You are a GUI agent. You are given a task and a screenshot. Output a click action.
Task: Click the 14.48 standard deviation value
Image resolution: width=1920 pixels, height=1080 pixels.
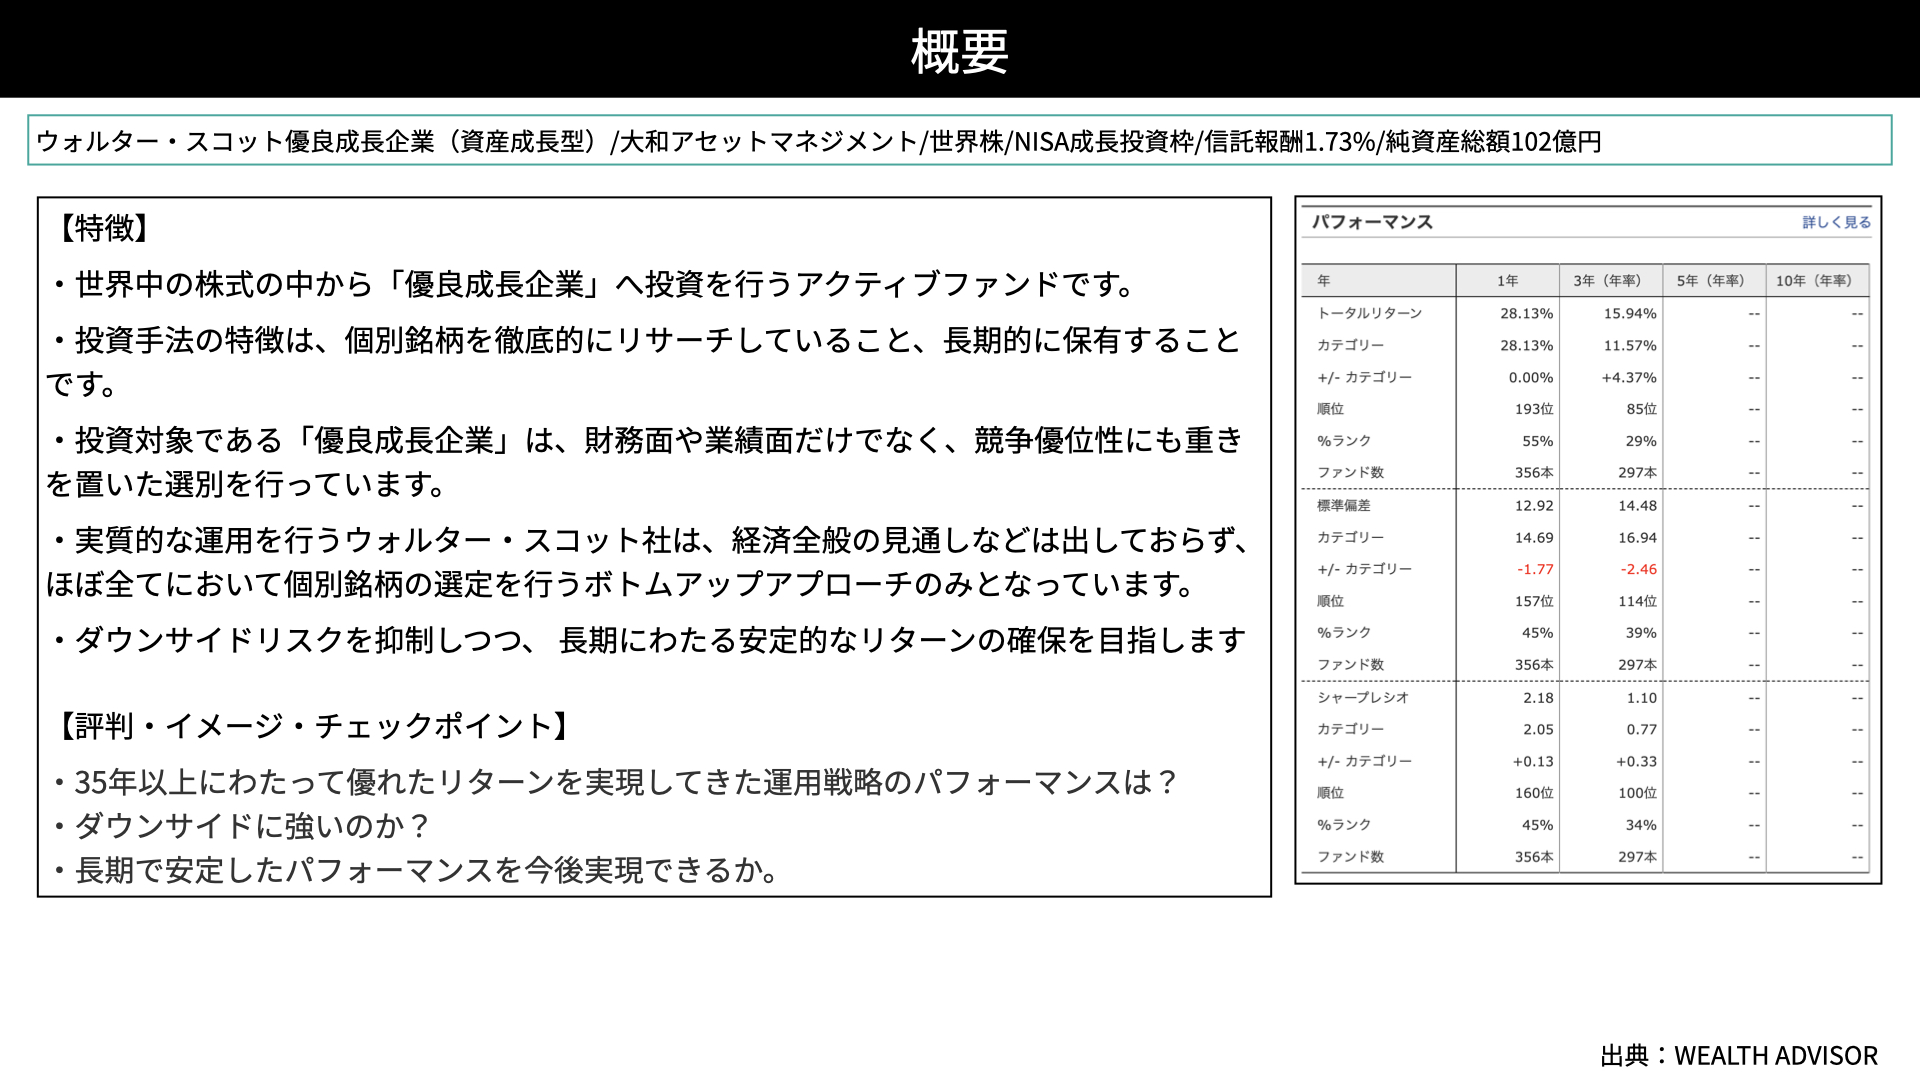pyautogui.click(x=1637, y=506)
